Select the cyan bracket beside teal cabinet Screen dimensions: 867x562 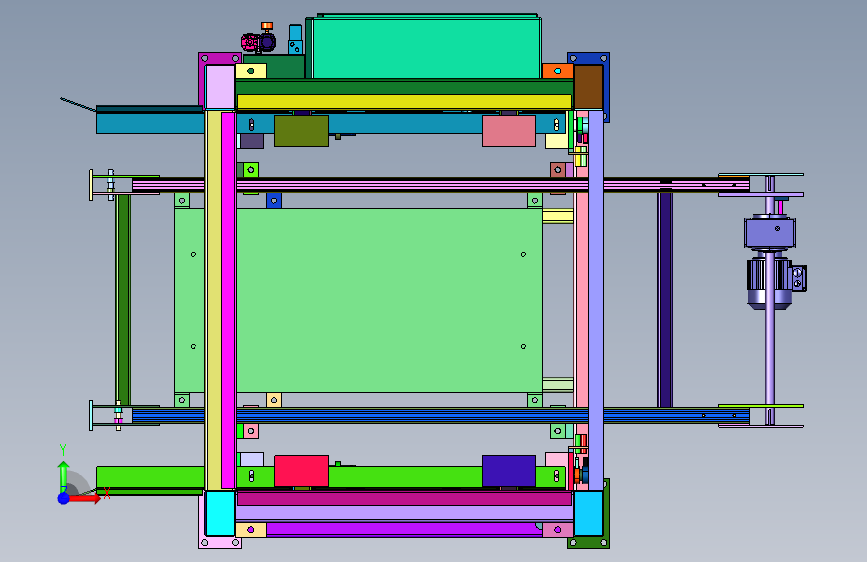pyautogui.click(x=295, y=39)
